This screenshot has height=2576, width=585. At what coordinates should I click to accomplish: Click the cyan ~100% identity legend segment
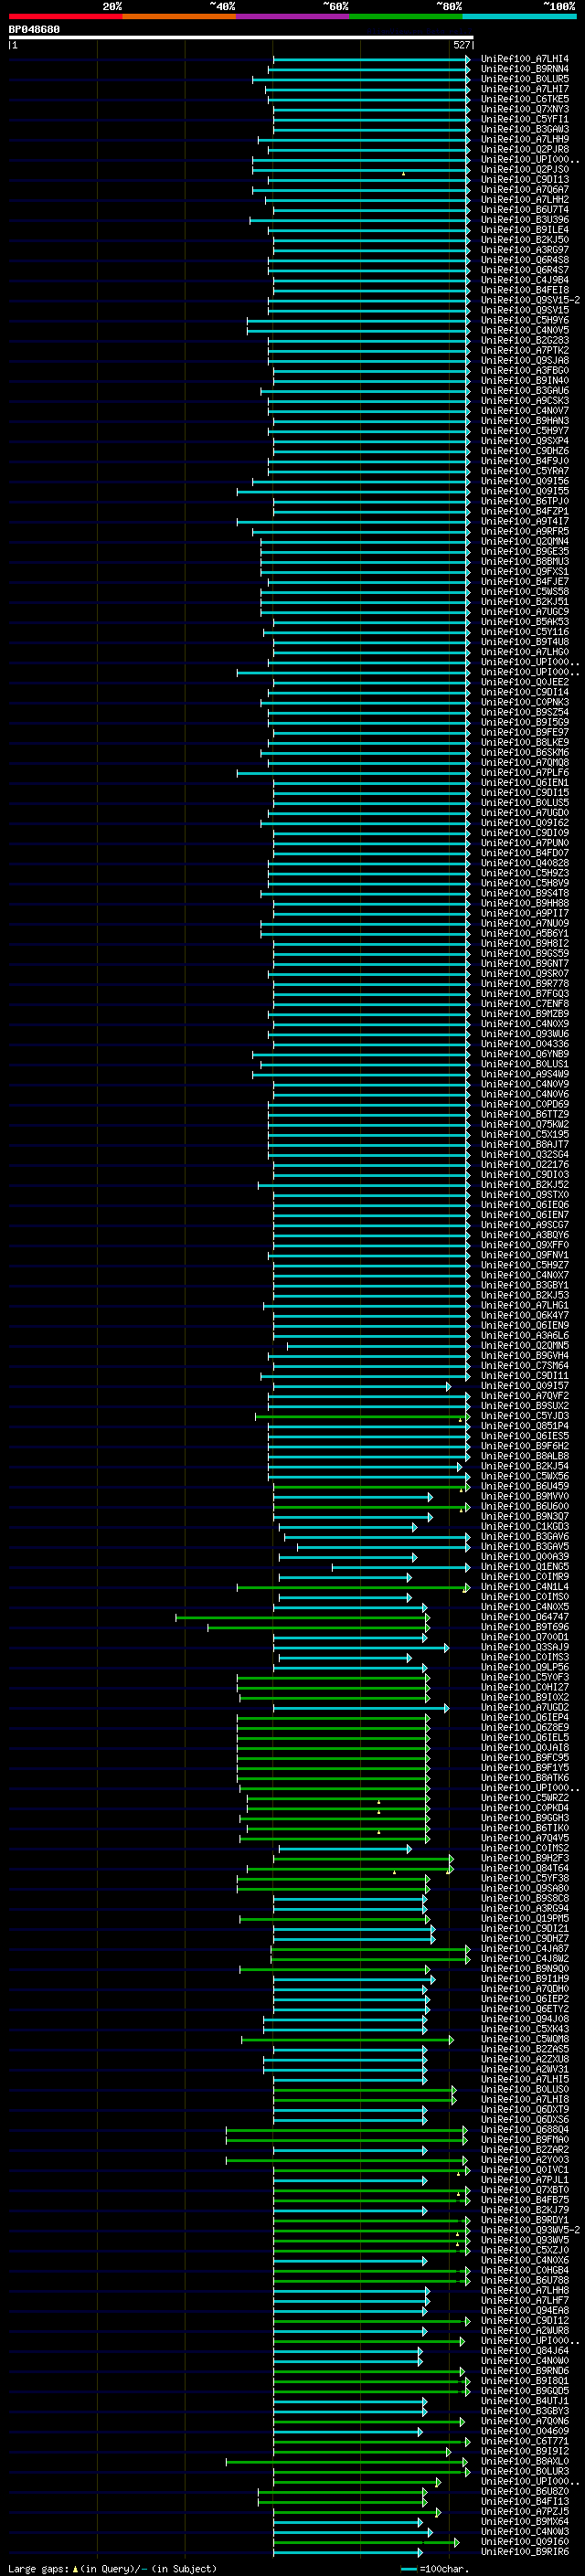coord(520,17)
